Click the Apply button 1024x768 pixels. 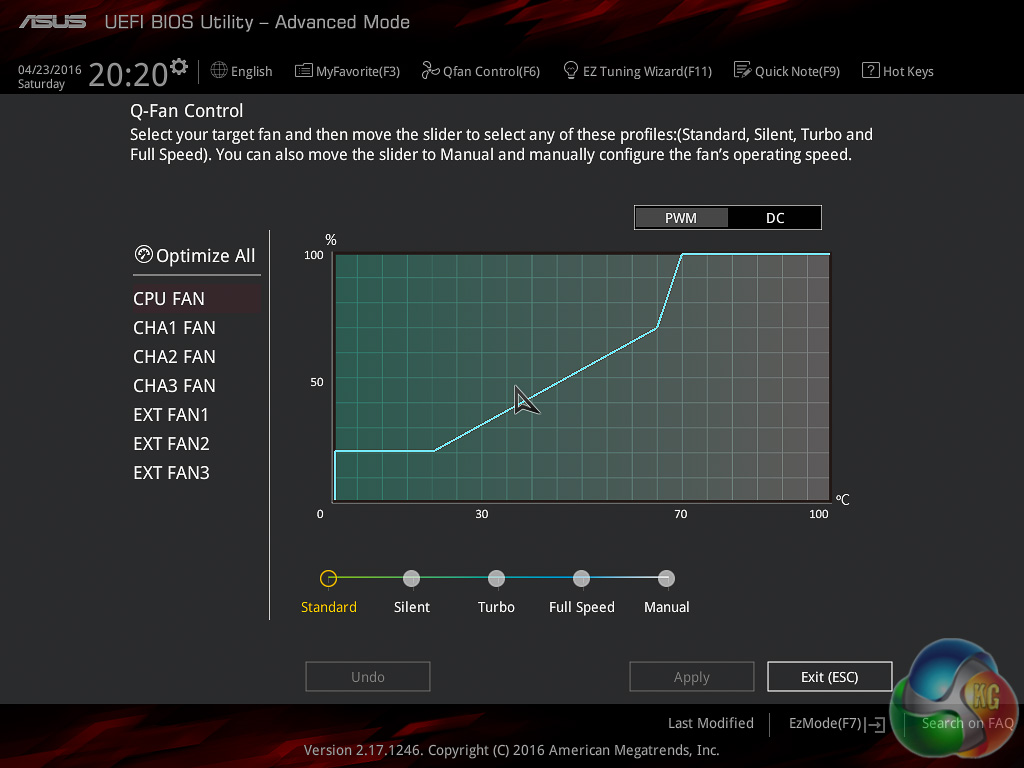[692, 677]
